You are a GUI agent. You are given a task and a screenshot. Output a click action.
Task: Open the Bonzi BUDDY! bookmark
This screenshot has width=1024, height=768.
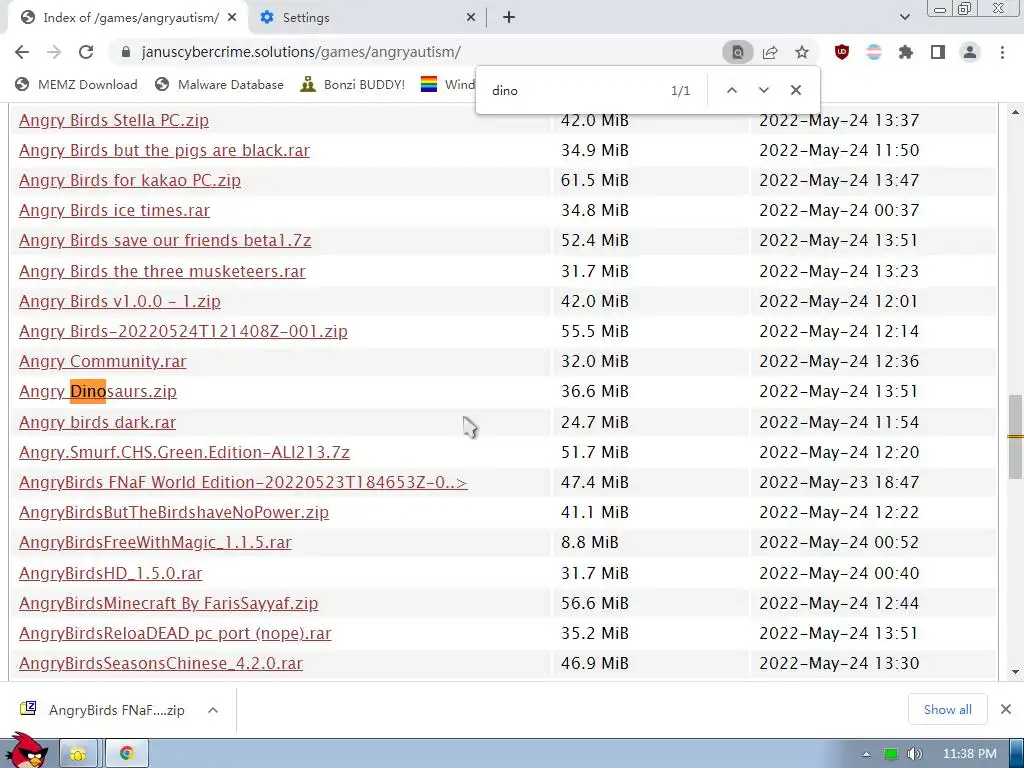353,84
